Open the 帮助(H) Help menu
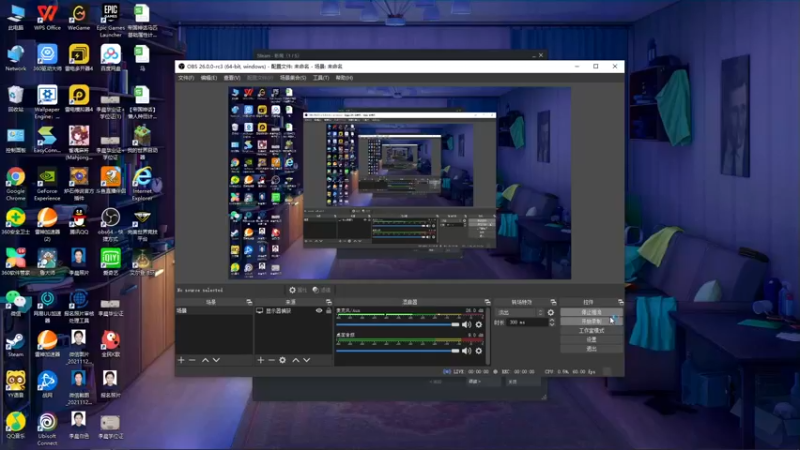The image size is (800, 450). click(344, 78)
